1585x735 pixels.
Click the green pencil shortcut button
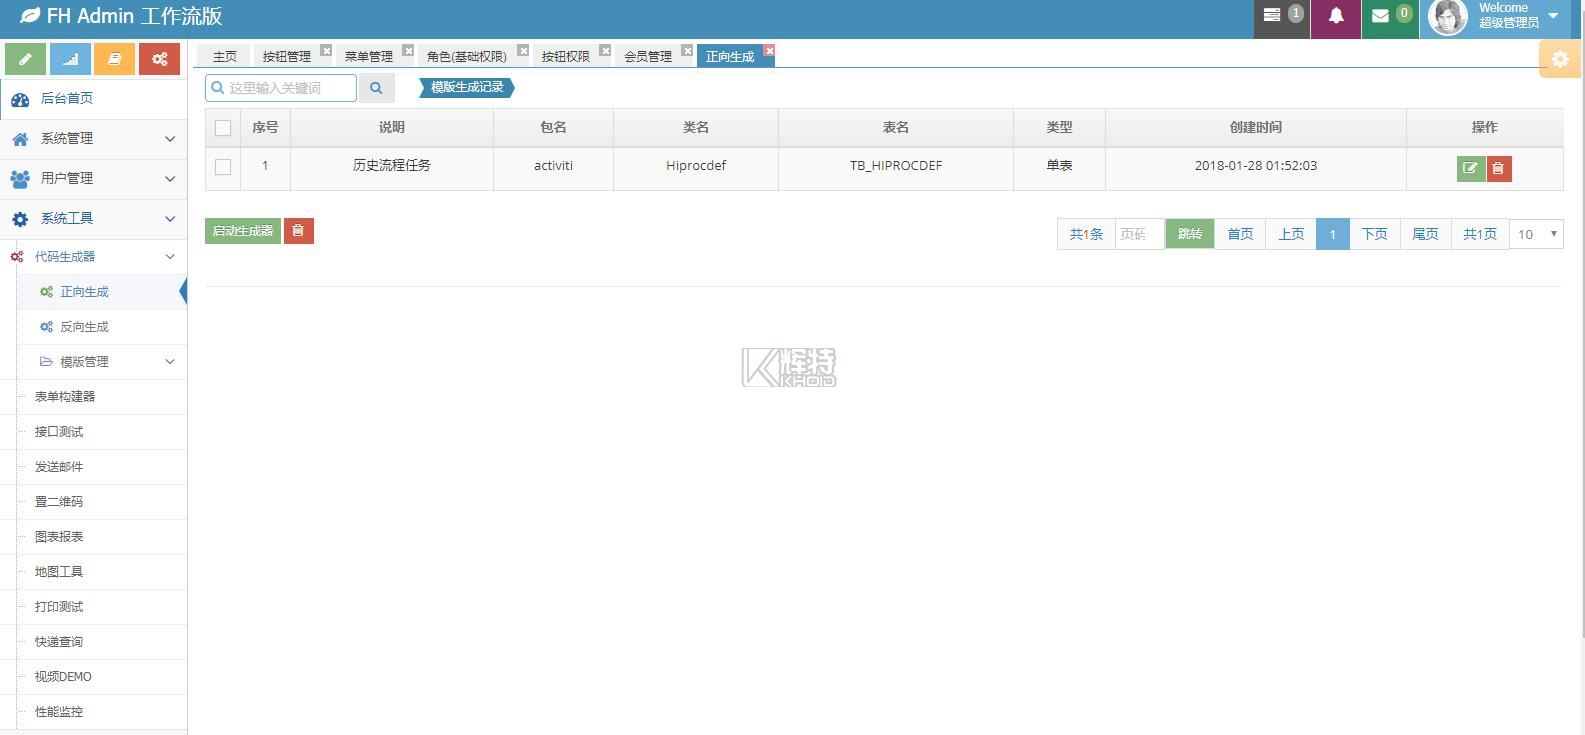click(x=26, y=59)
